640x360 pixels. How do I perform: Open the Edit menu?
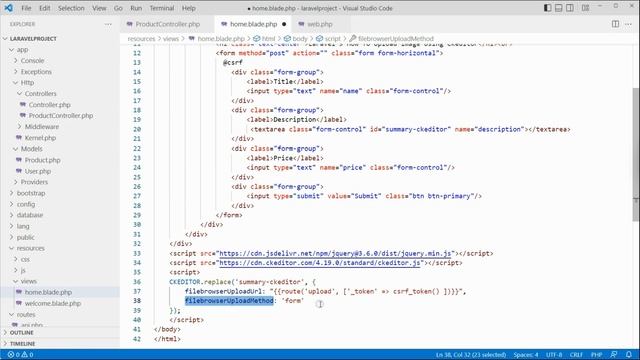pyautogui.click(x=44, y=8)
